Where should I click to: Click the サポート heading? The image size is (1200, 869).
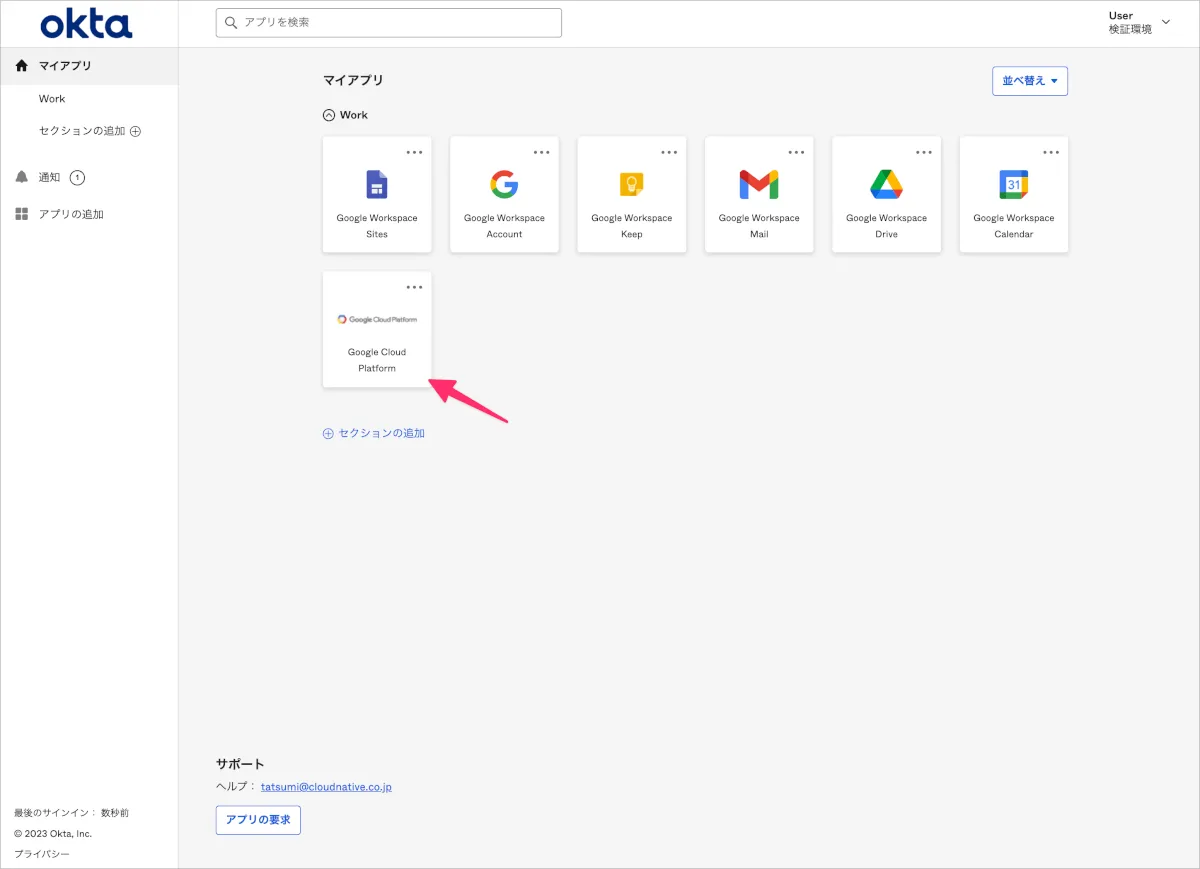click(240, 764)
